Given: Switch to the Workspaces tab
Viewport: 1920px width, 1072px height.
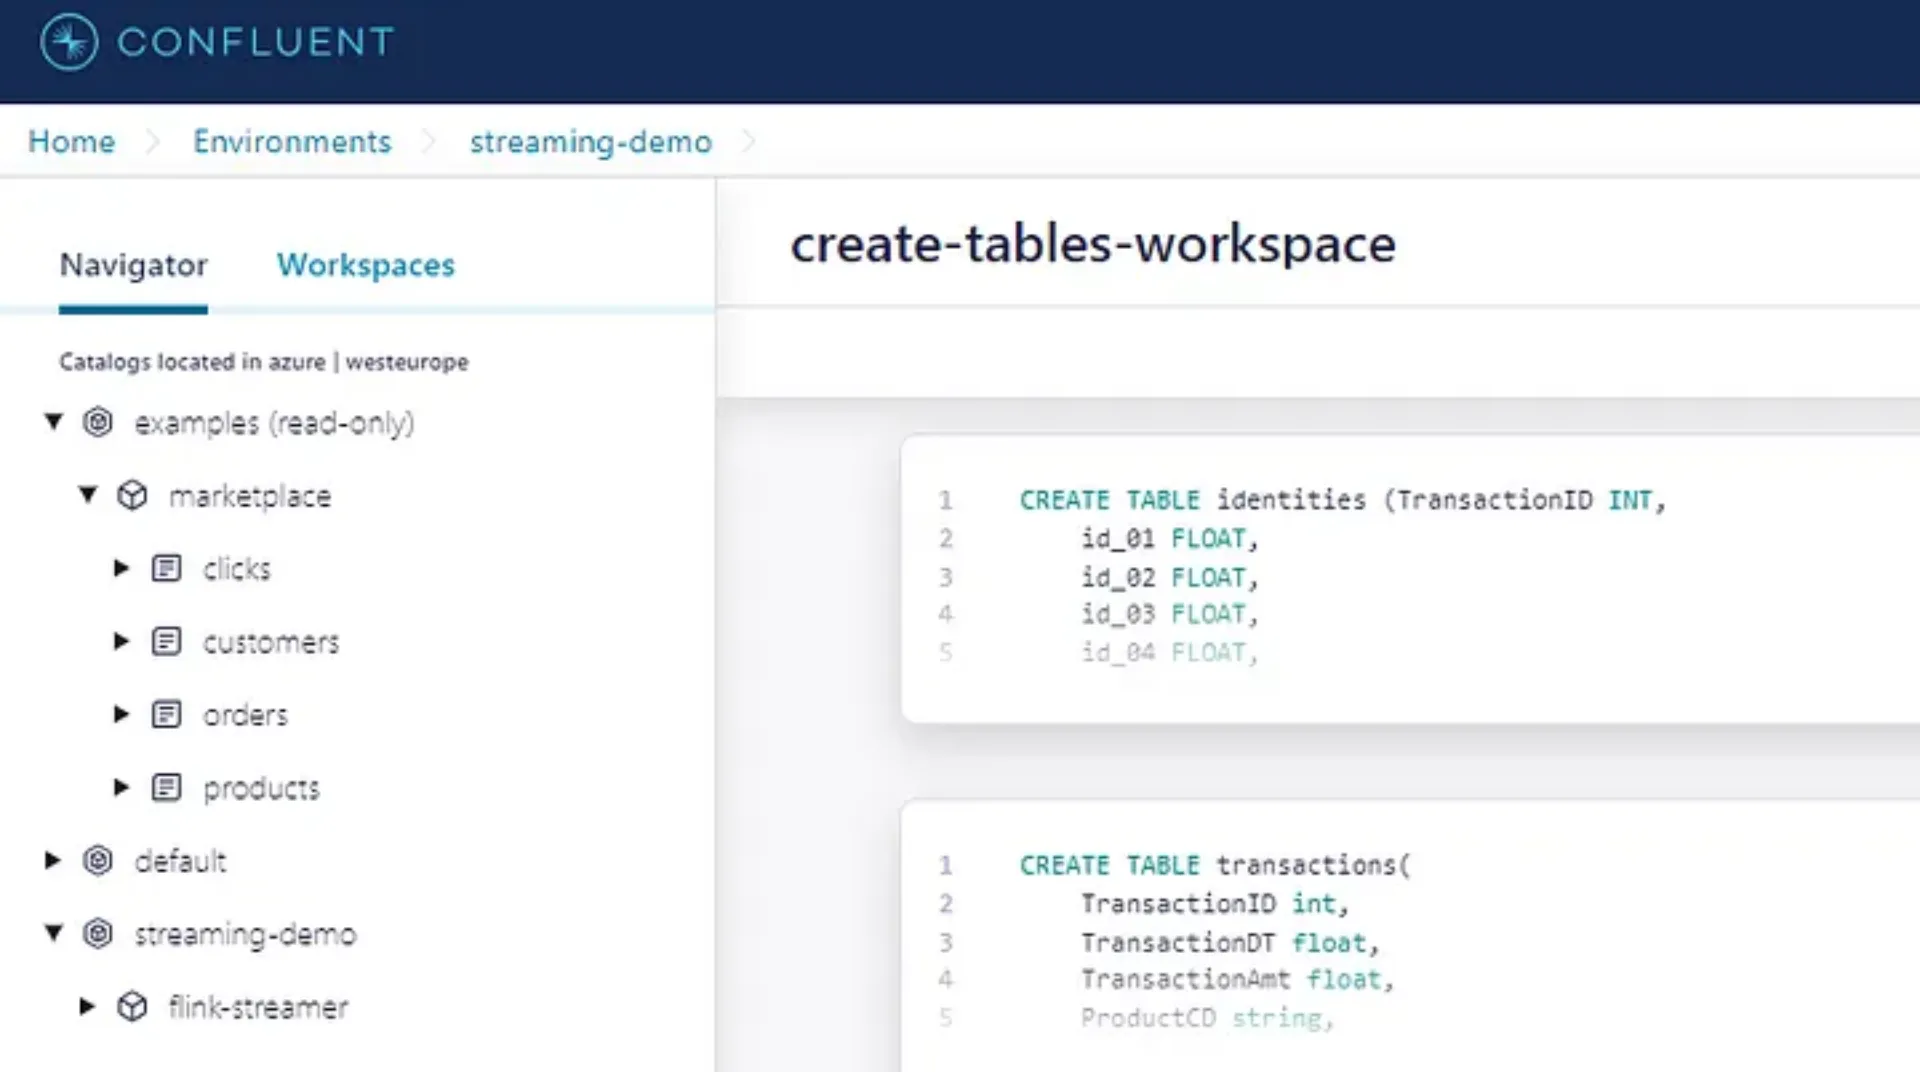Looking at the screenshot, I should 365,265.
